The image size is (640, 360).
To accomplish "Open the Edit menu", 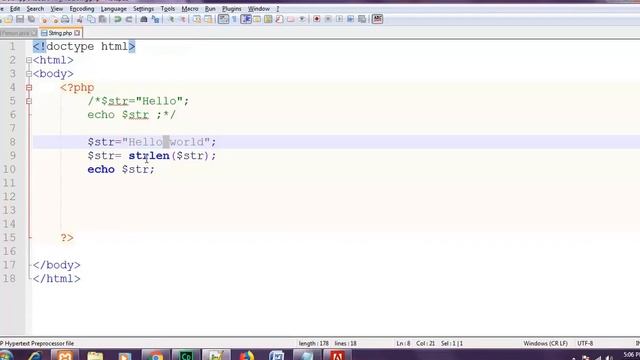I will click(x=15, y=9).
